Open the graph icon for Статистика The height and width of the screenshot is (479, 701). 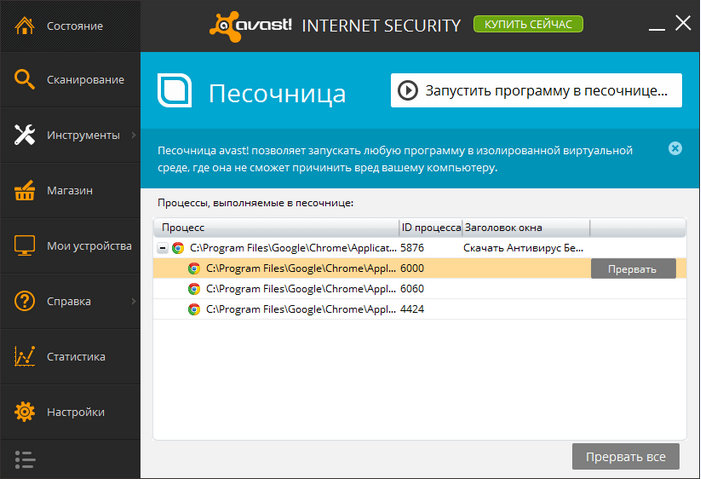pyautogui.click(x=24, y=356)
